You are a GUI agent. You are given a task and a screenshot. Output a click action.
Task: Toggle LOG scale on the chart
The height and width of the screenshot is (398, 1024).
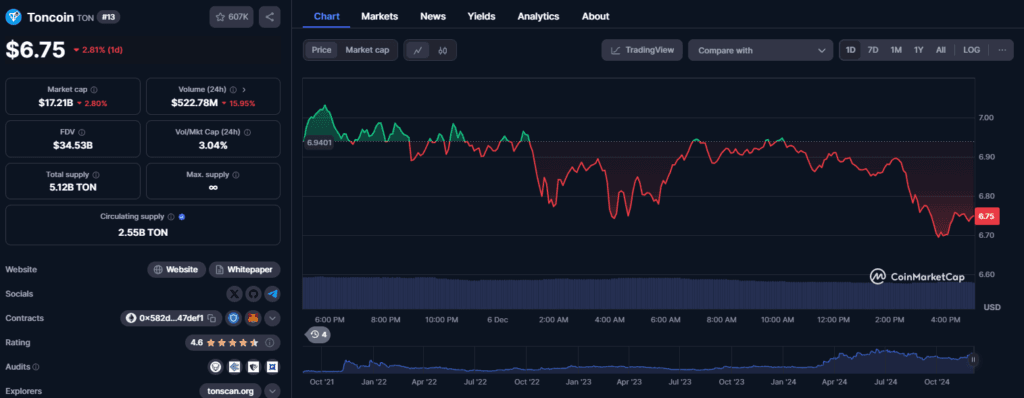(971, 50)
